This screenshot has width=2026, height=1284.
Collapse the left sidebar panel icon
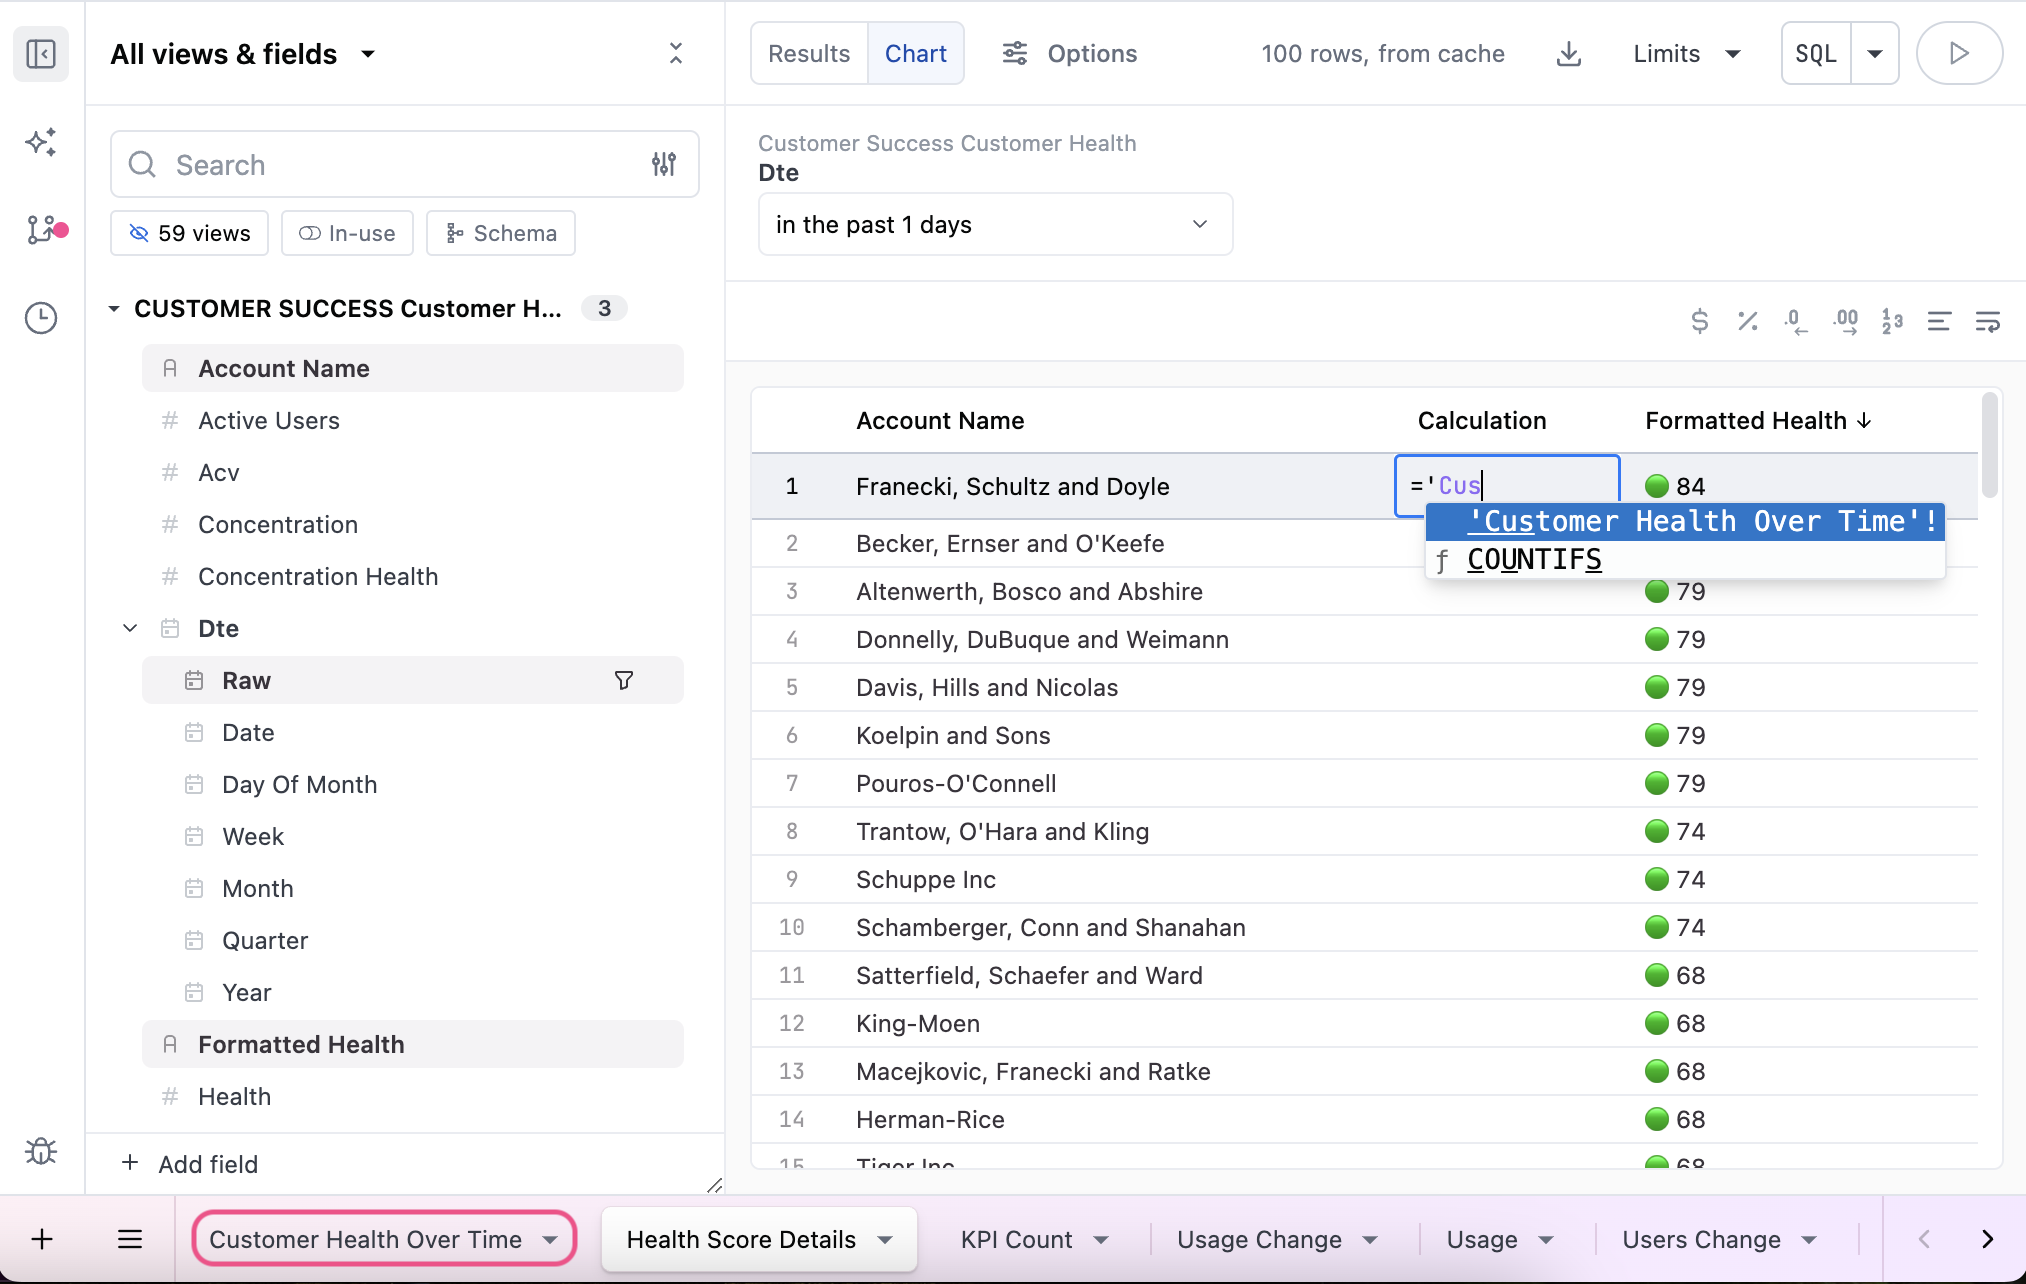(41, 54)
